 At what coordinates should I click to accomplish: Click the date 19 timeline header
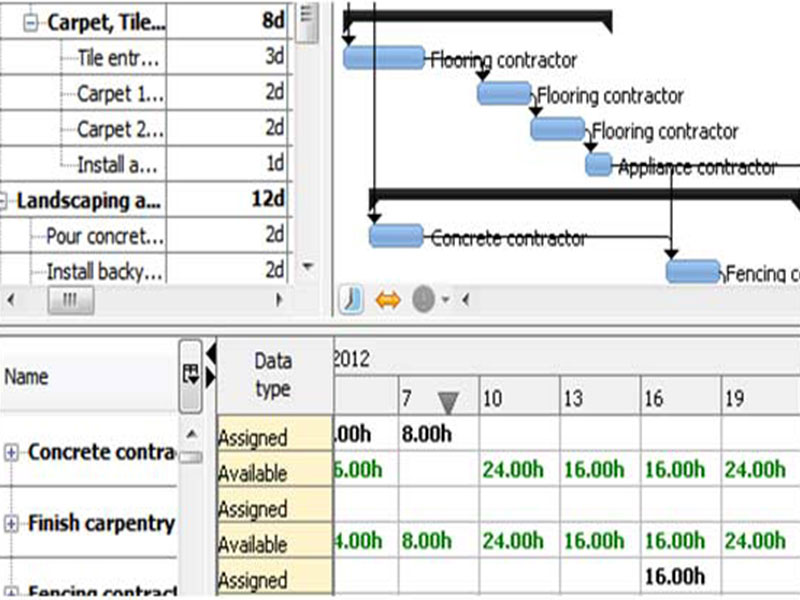pyautogui.click(x=760, y=397)
